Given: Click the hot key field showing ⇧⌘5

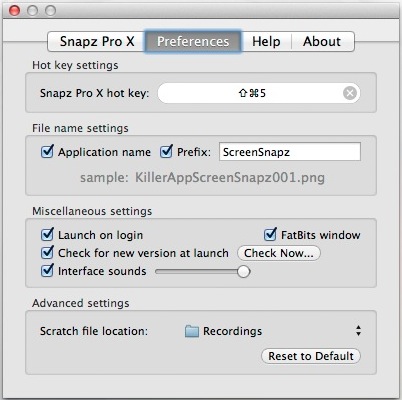Looking at the screenshot, I should [259, 93].
